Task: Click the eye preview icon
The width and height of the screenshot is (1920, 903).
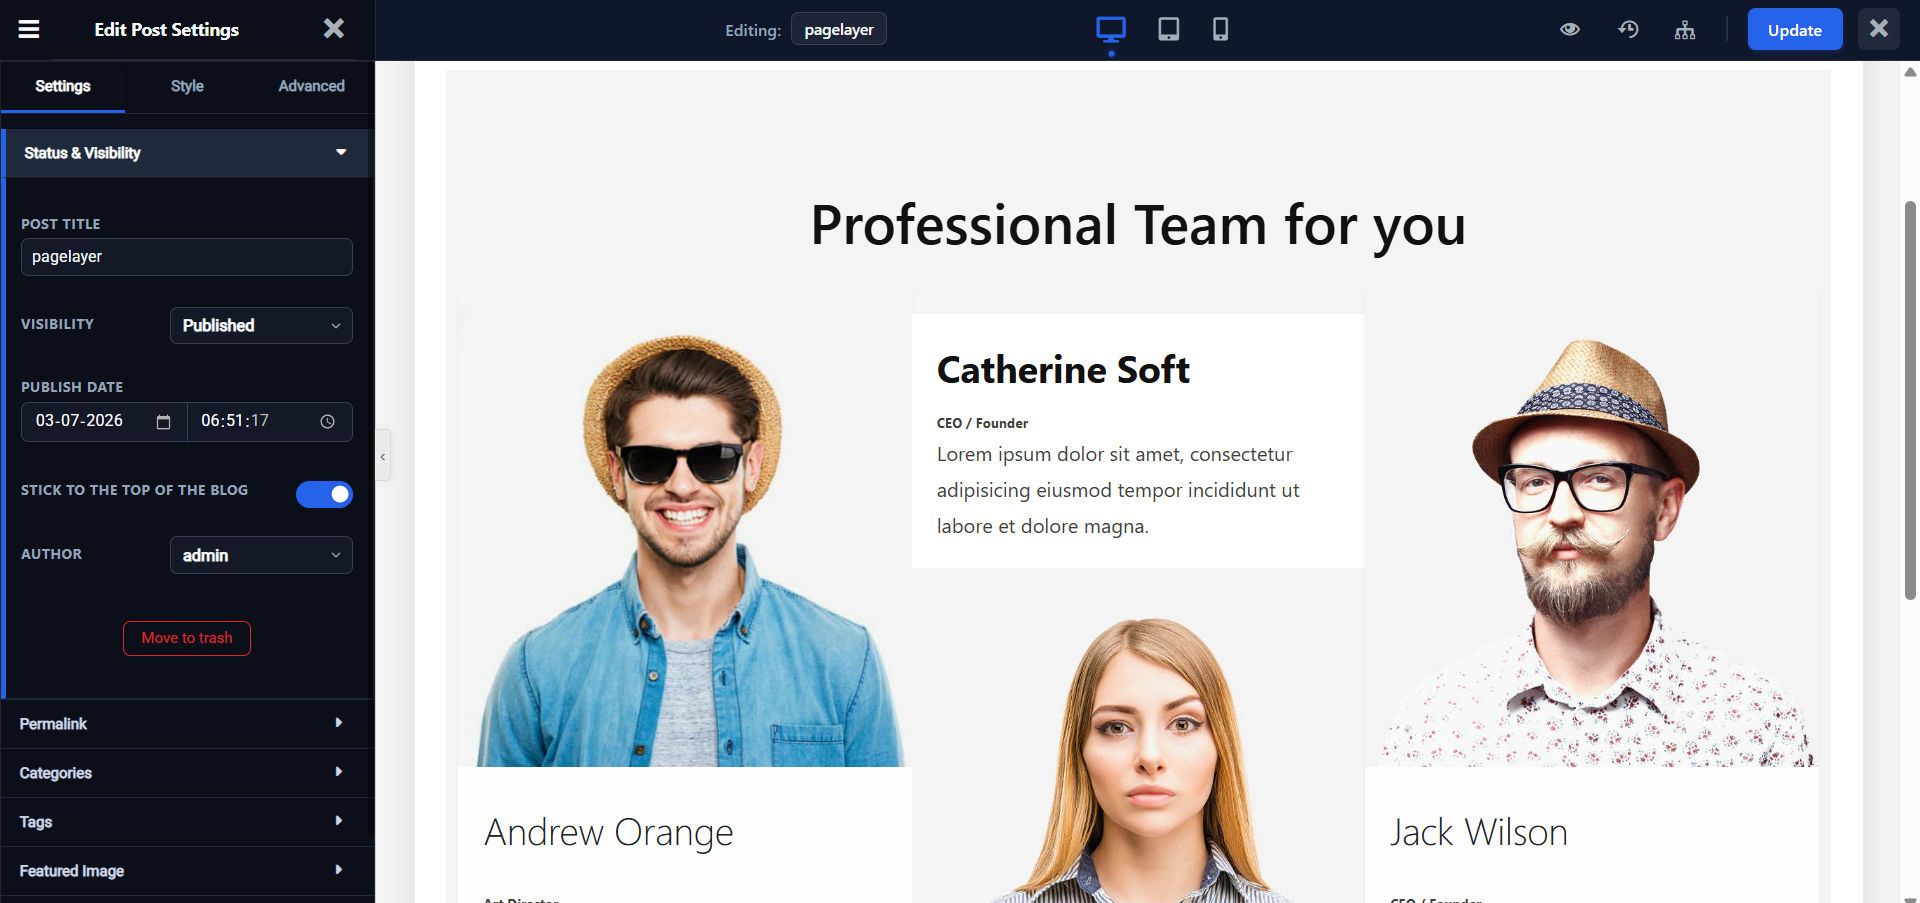Action: 1570,29
